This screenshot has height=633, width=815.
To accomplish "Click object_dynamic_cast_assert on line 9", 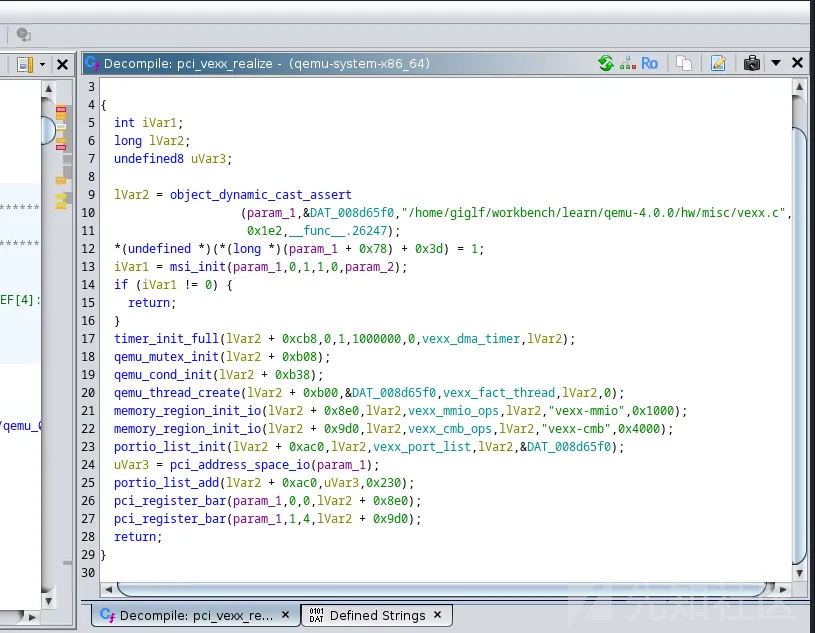I will pyautogui.click(x=260, y=195).
